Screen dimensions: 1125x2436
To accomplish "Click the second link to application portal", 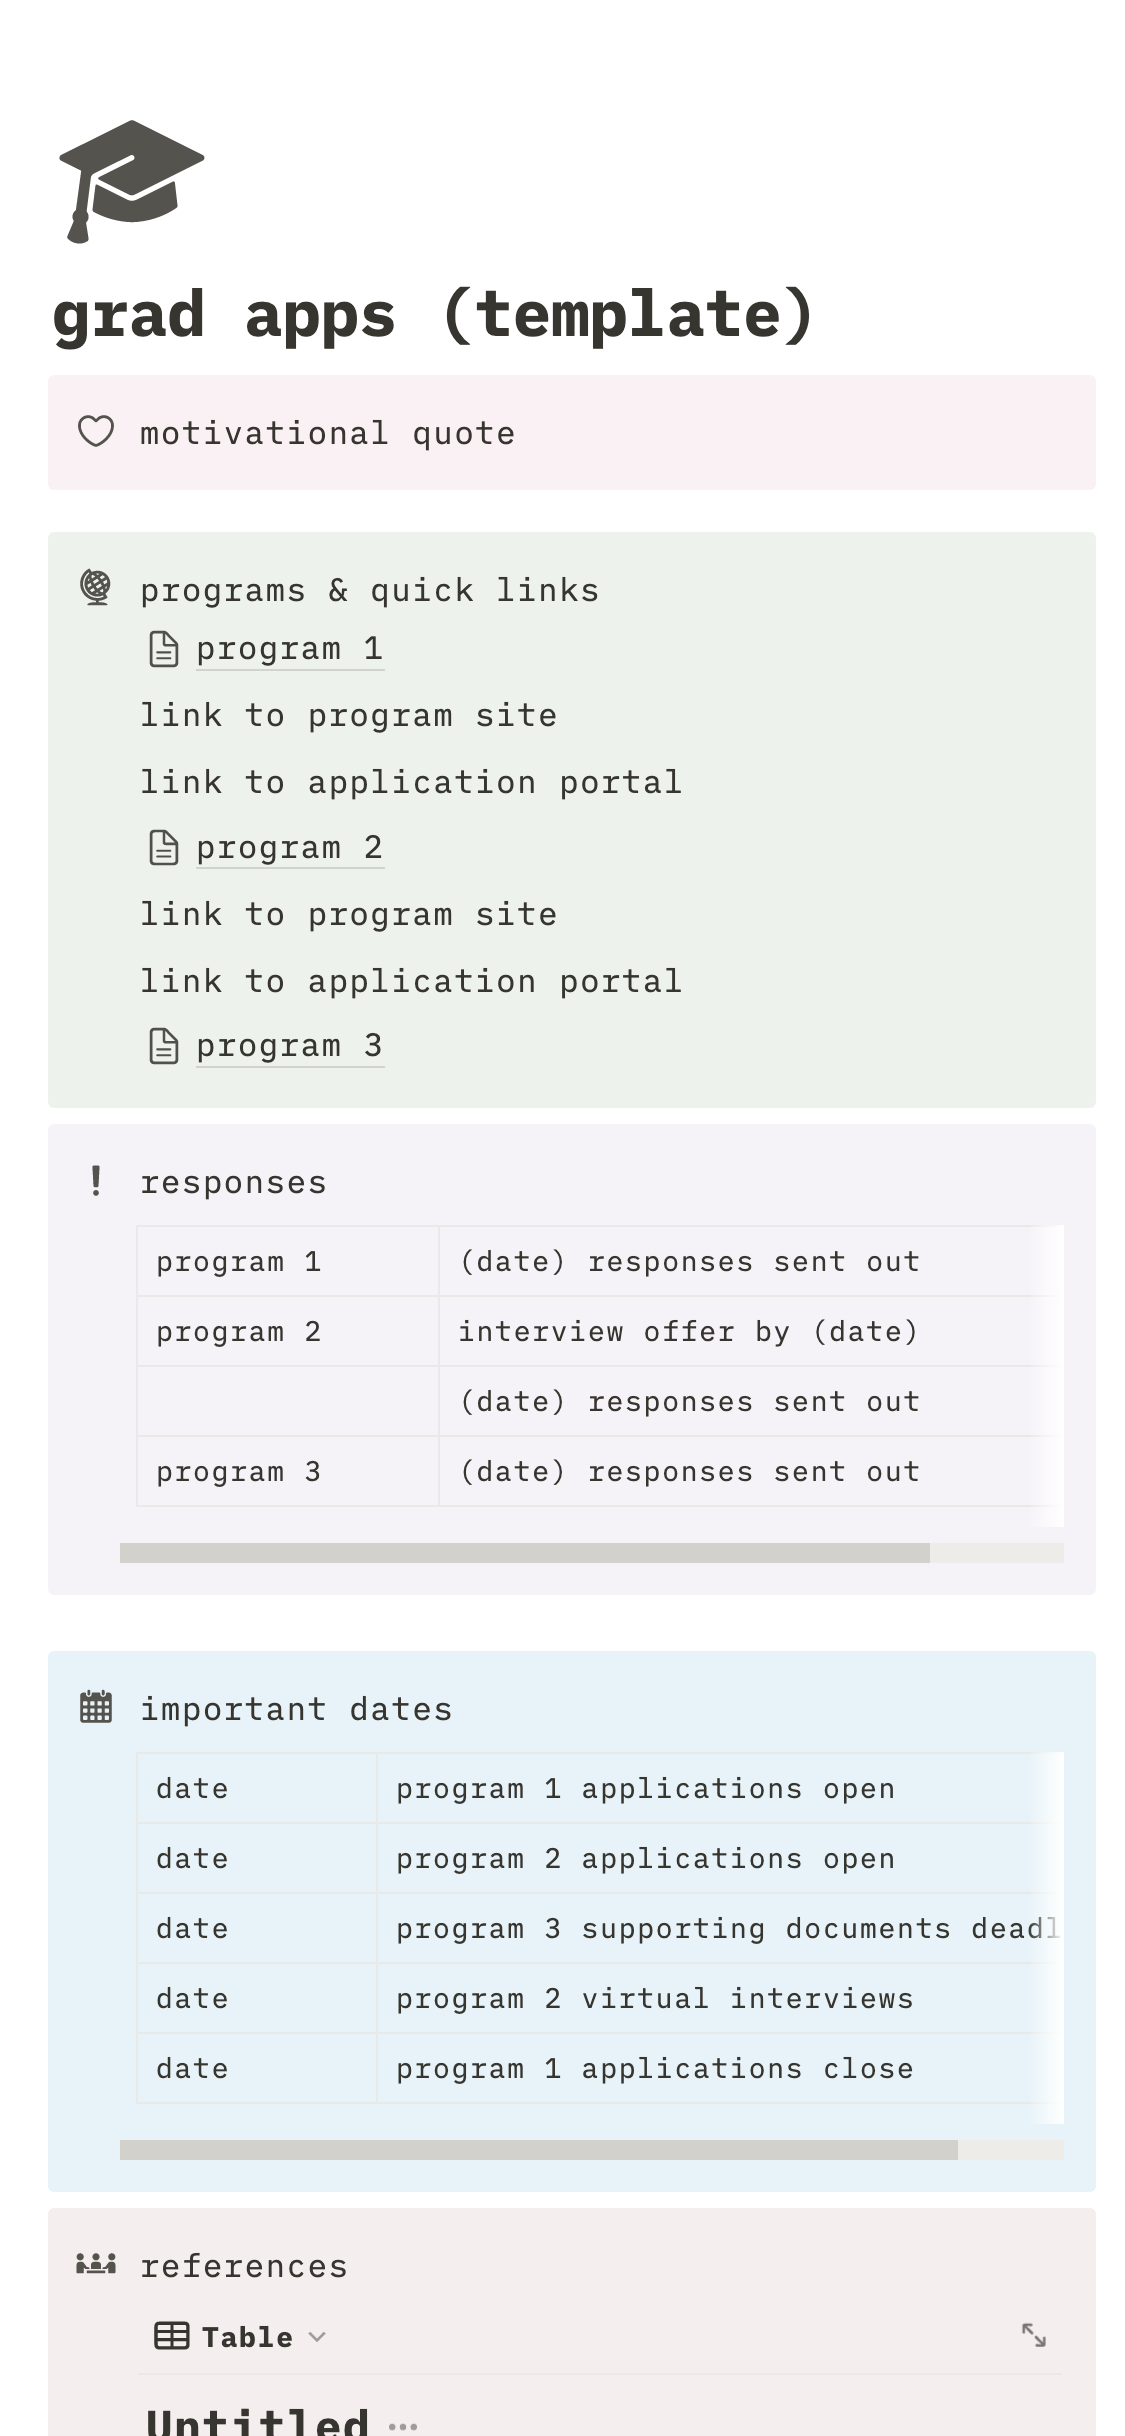I will pyautogui.click(x=410, y=981).
